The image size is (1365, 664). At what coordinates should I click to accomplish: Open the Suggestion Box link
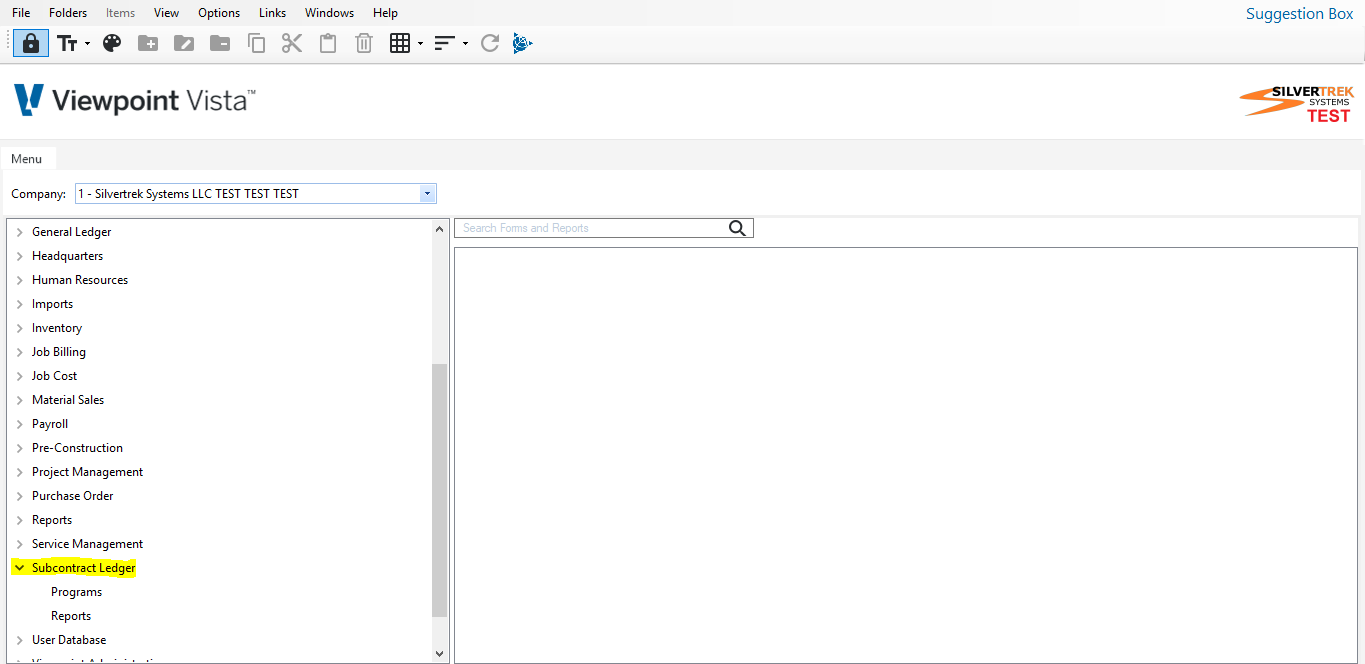pos(1299,14)
